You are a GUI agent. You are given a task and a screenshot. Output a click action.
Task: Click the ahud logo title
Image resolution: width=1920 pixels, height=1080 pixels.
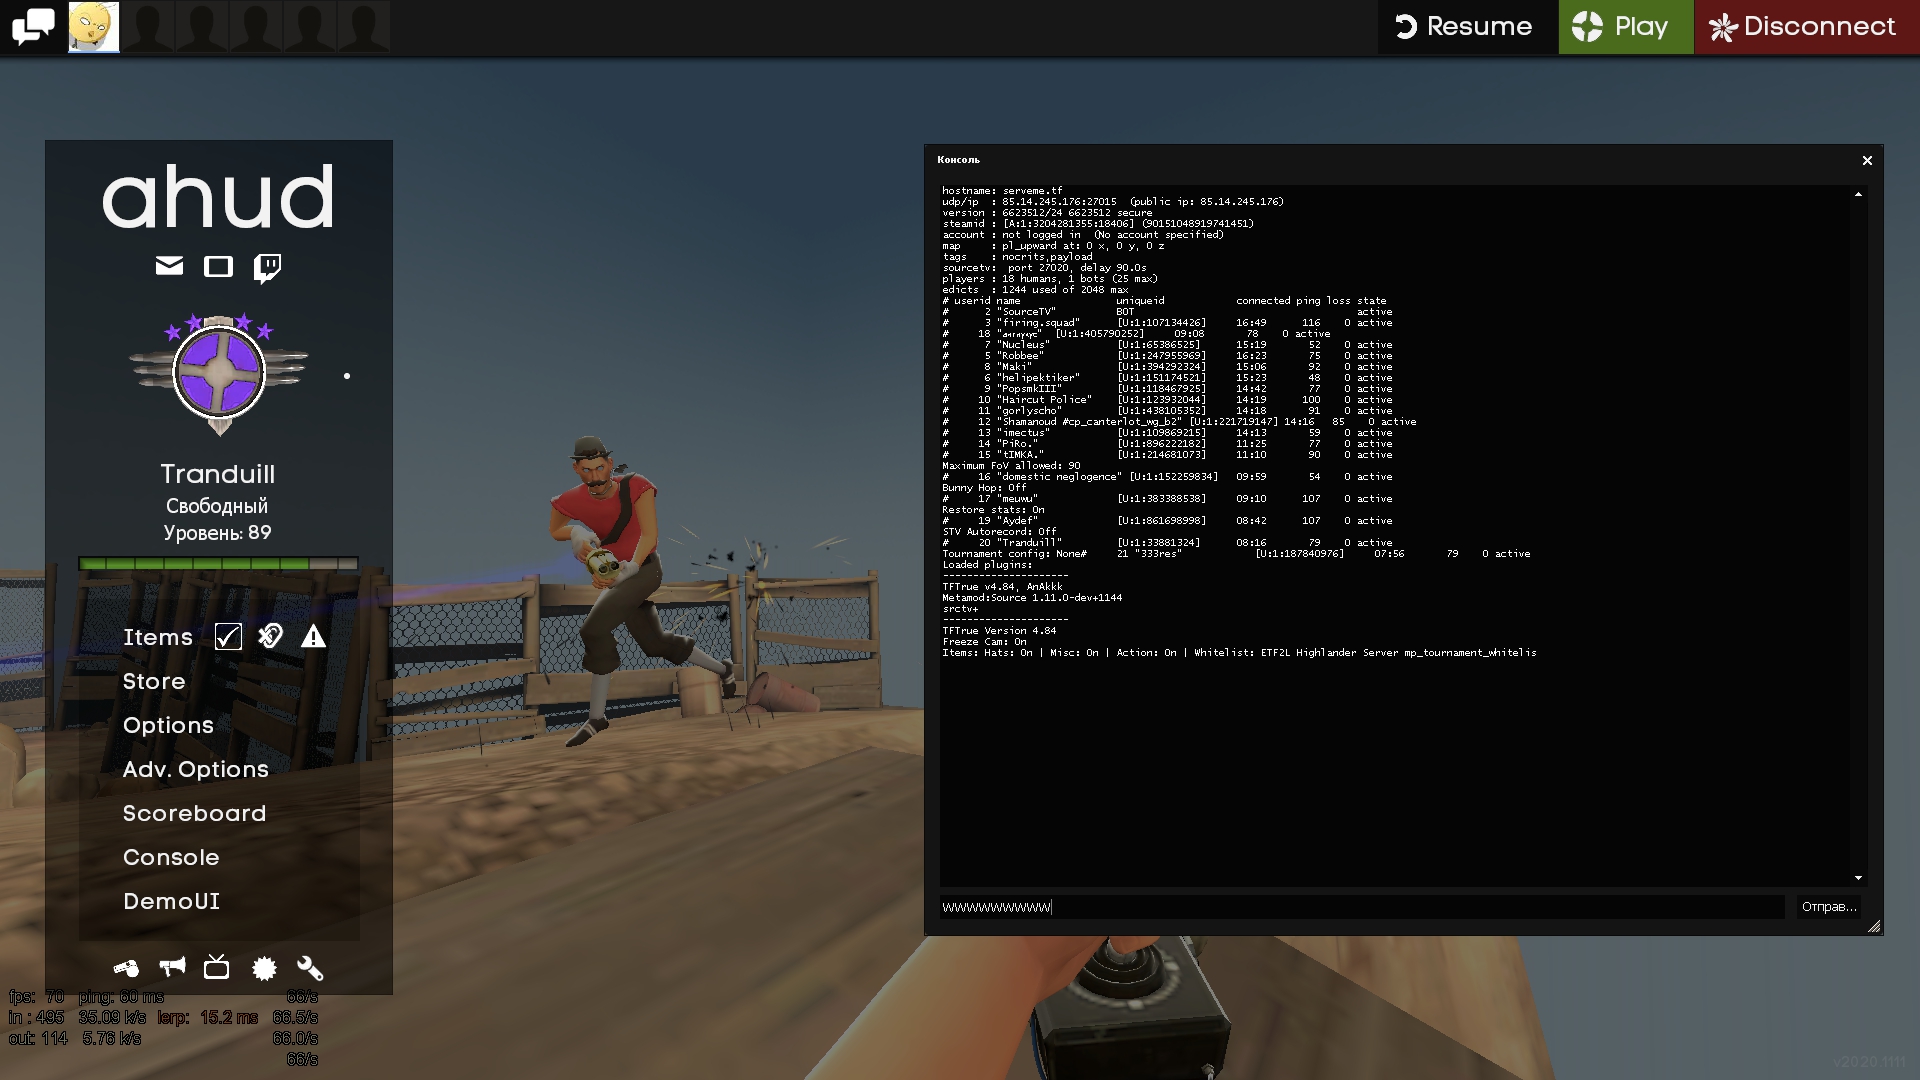218,197
